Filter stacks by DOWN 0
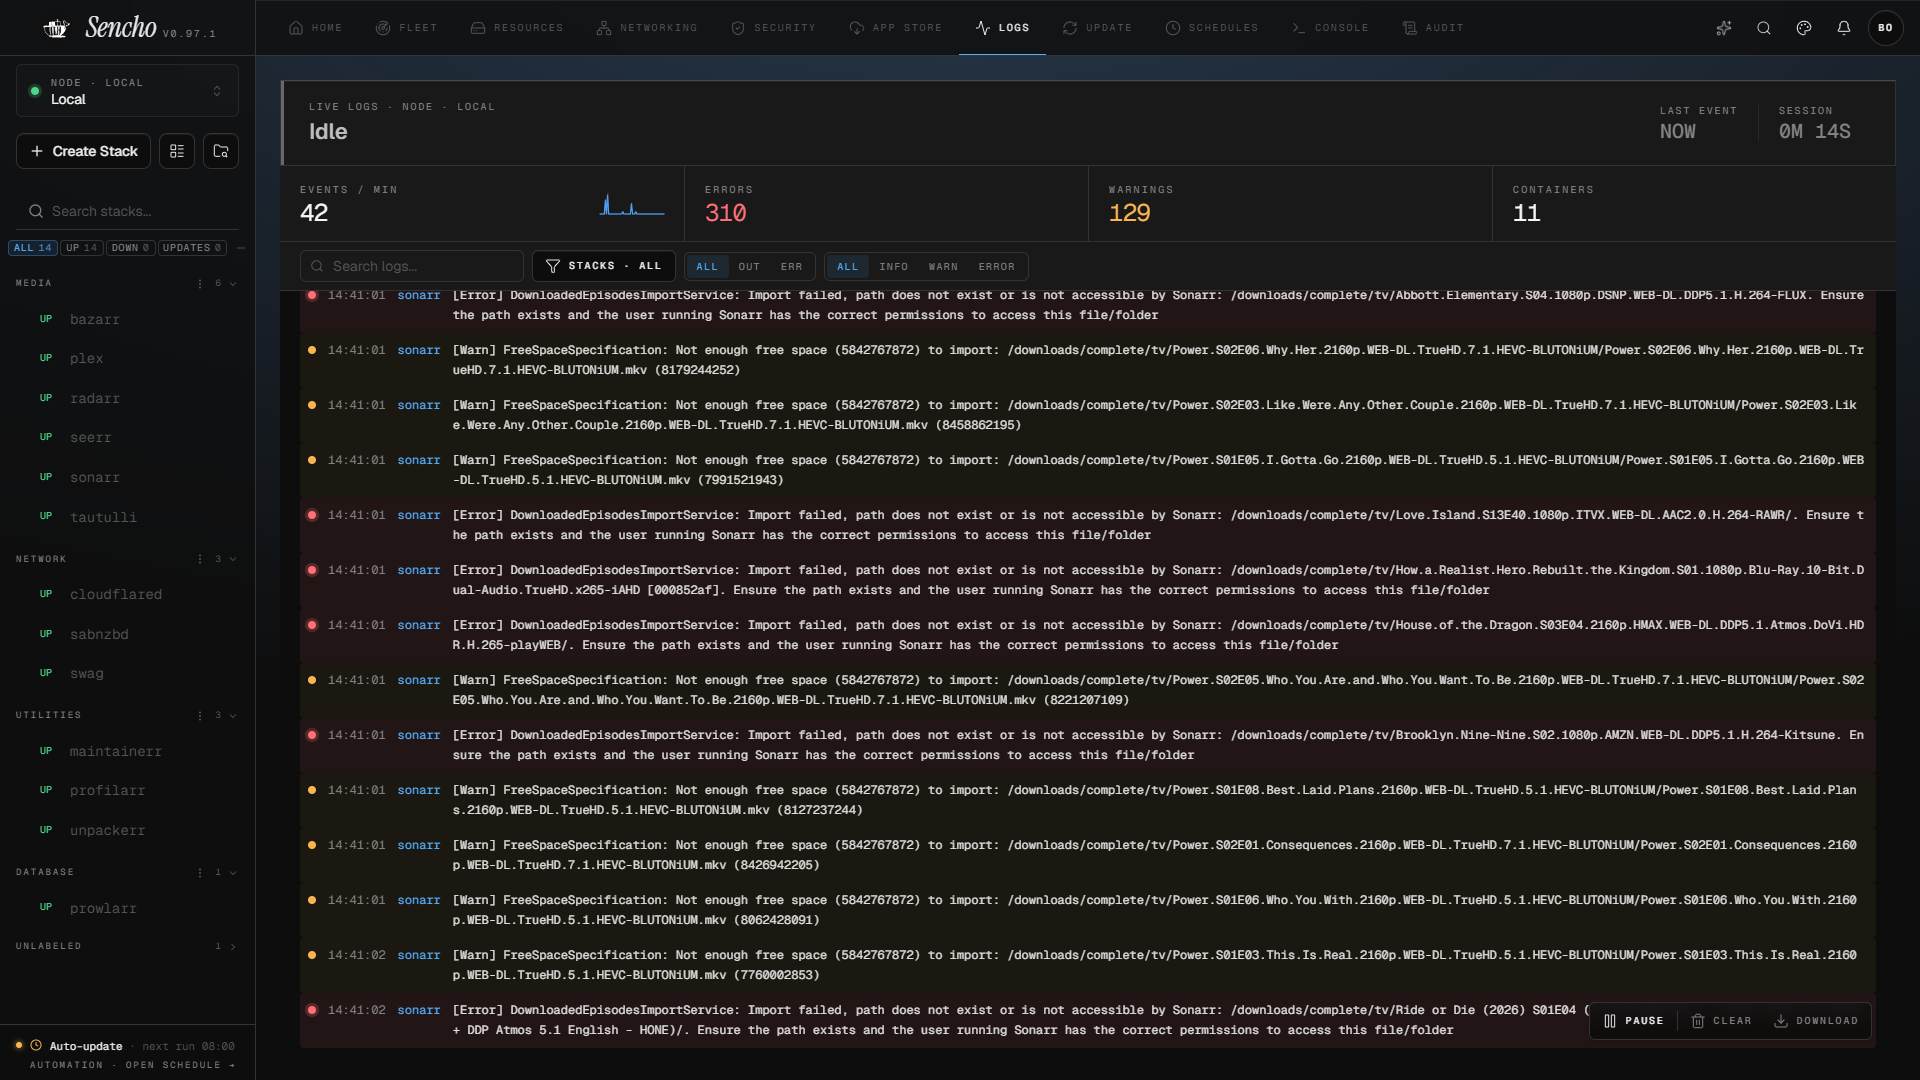The width and height of the screenshot is (1920, 1080). click(131, 248)
